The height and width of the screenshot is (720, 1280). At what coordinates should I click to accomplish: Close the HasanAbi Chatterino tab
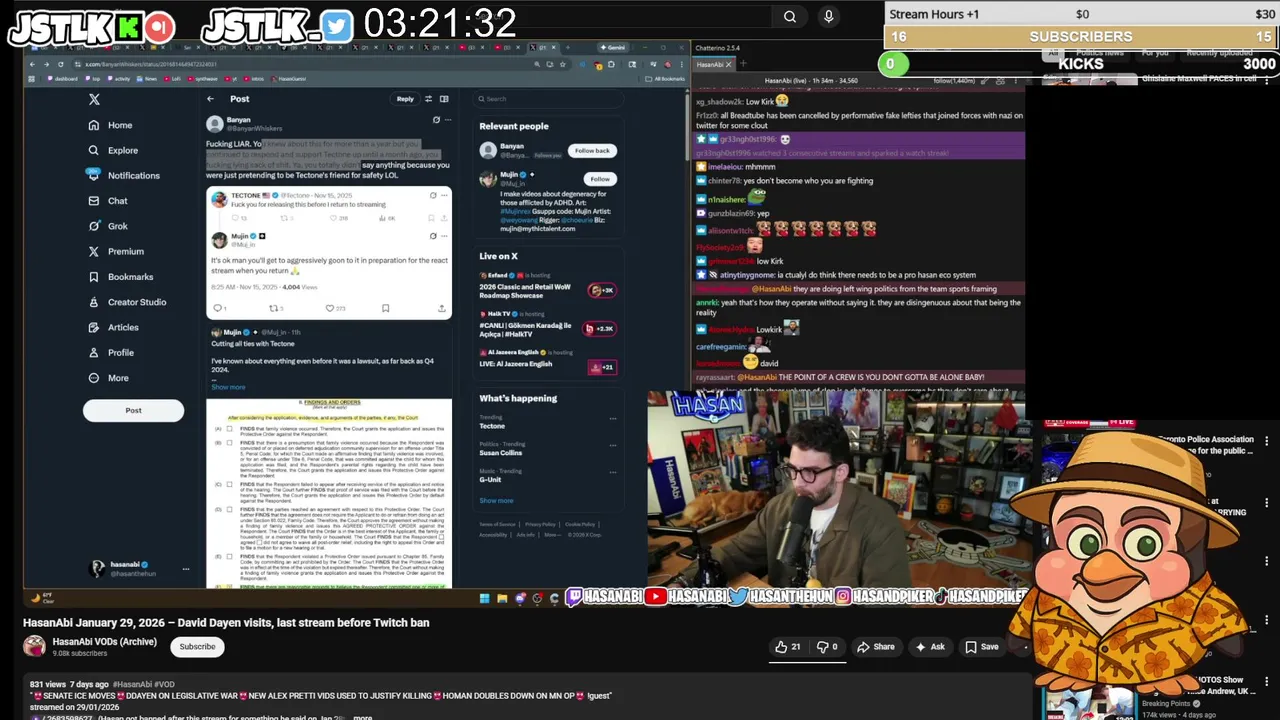729,64
